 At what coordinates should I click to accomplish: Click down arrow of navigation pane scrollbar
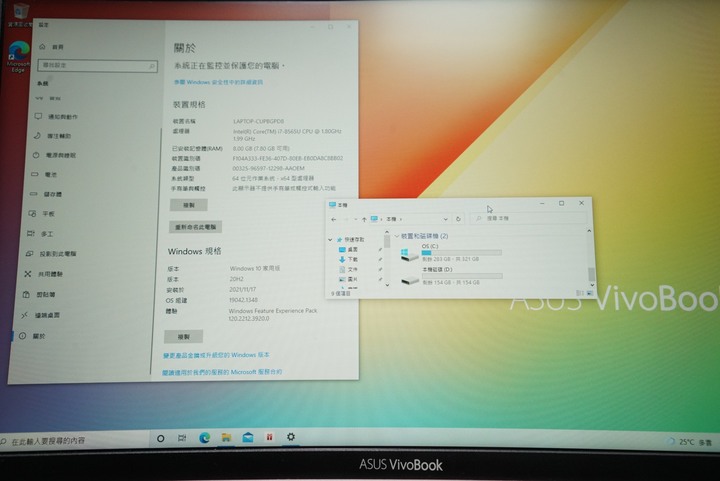tap(387, 285)
